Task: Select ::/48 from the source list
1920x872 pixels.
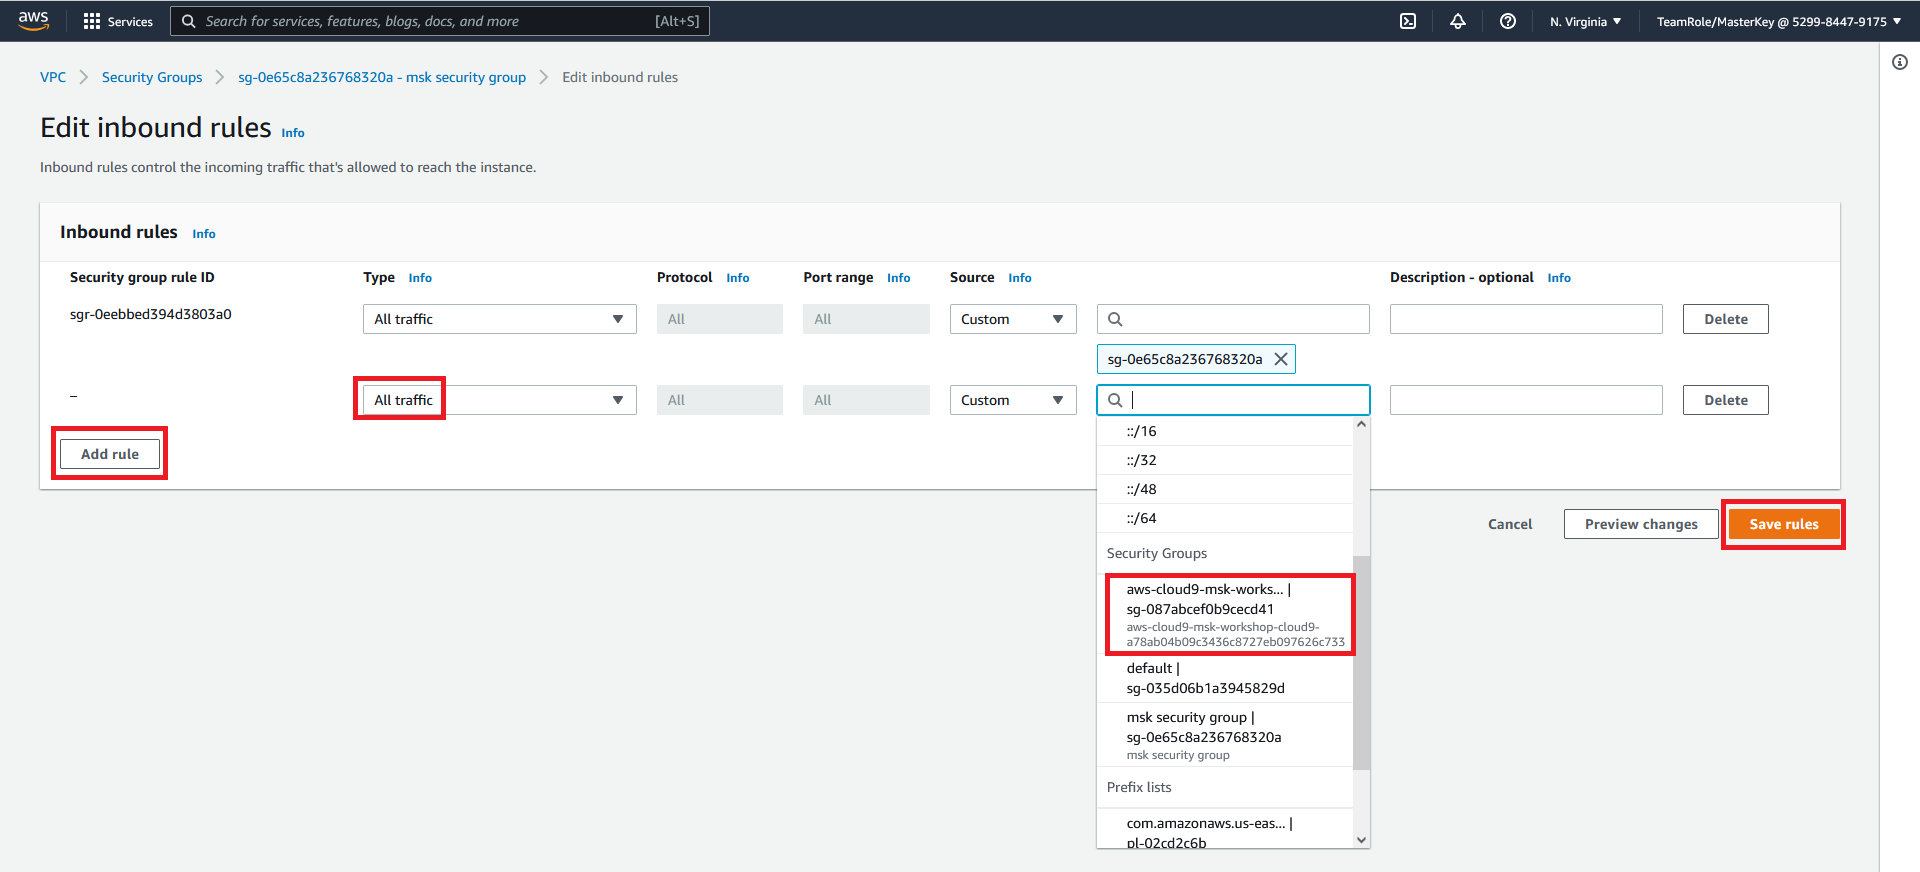Action: click(x=1225, y=489)
